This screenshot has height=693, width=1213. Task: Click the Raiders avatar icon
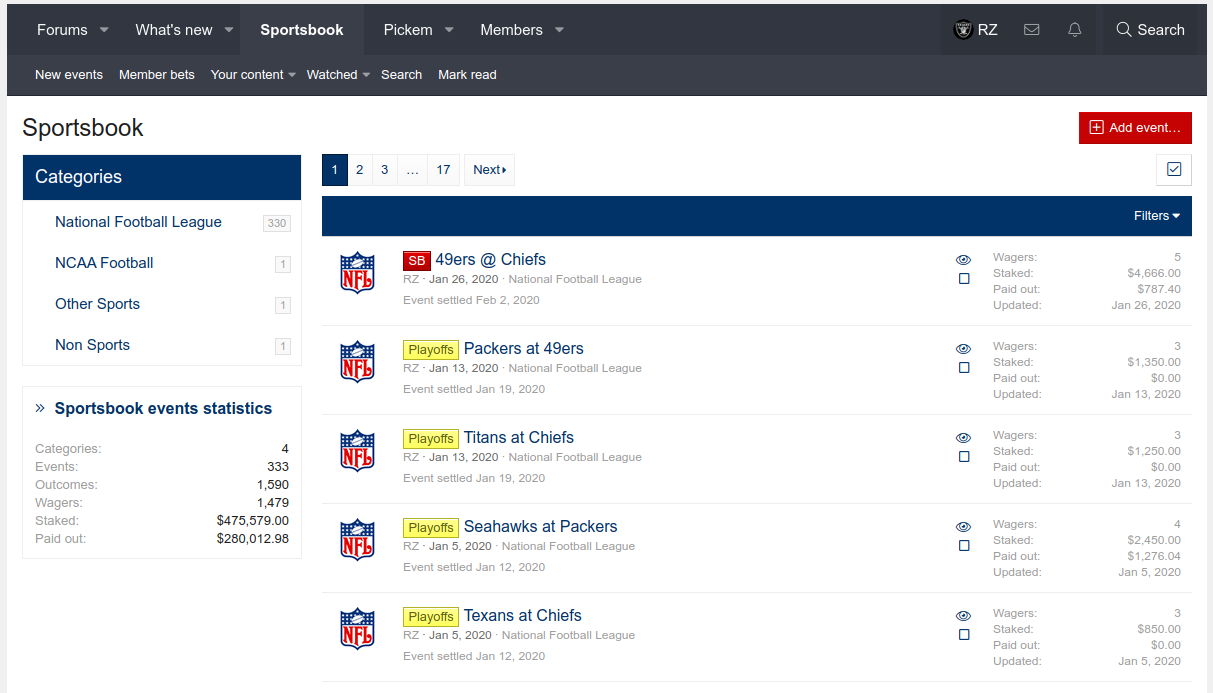click(962, 30)
